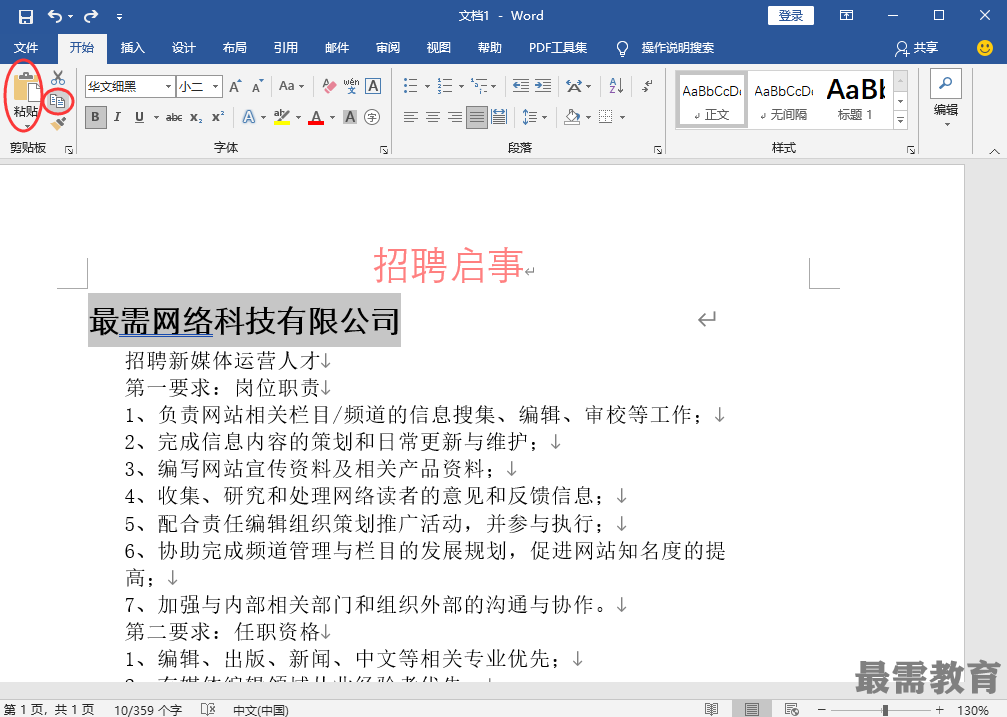Image resolution: width=1007 pixels, height=717 pixels.
Task: Open the 文件 menu
Action: point(26,48)
